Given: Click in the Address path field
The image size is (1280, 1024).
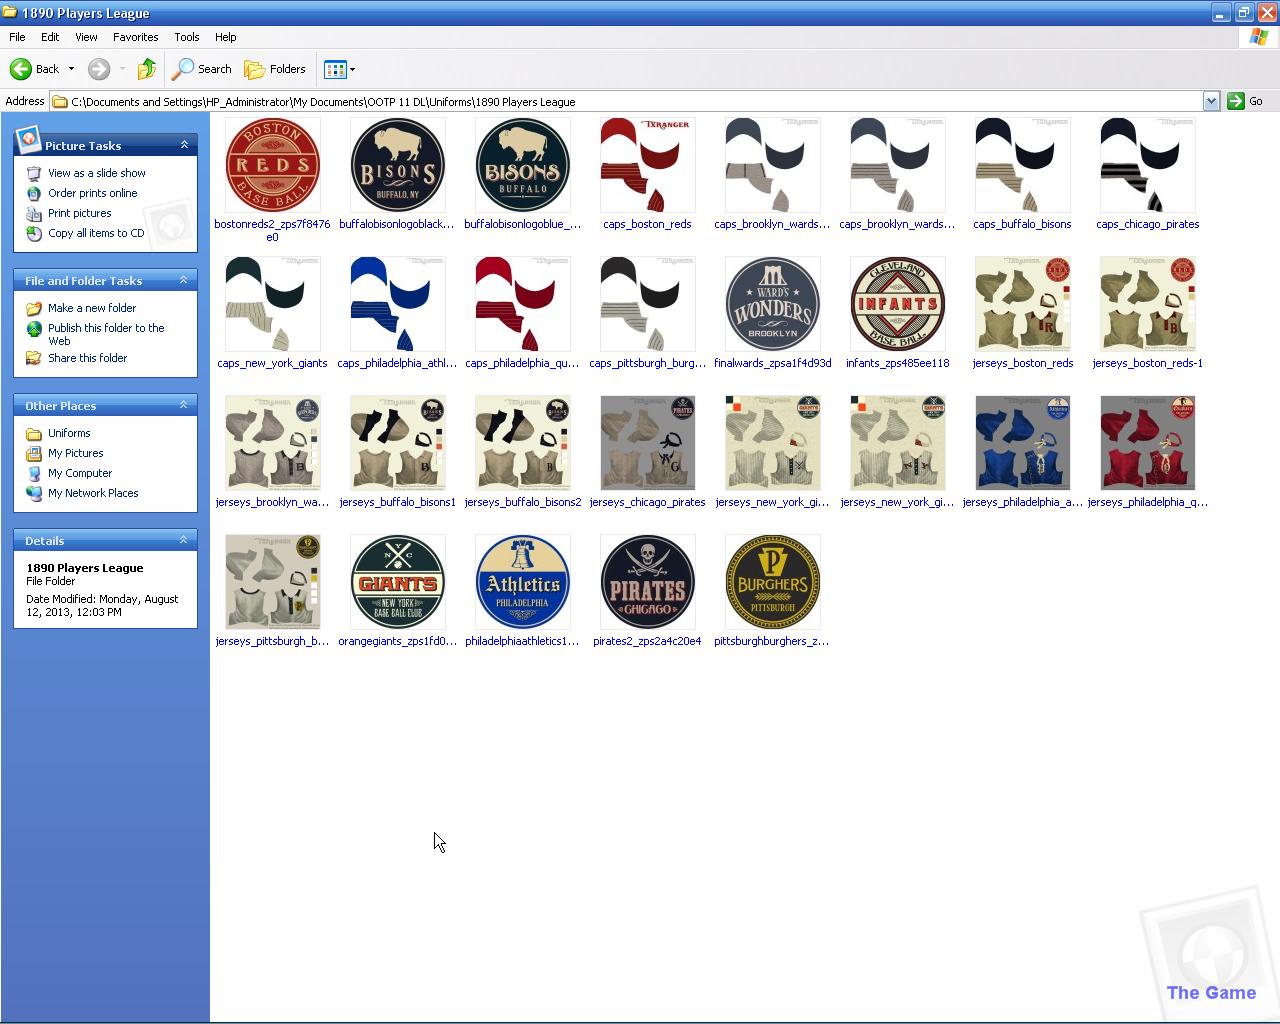Looking at the screenshot, I should 627,101.
